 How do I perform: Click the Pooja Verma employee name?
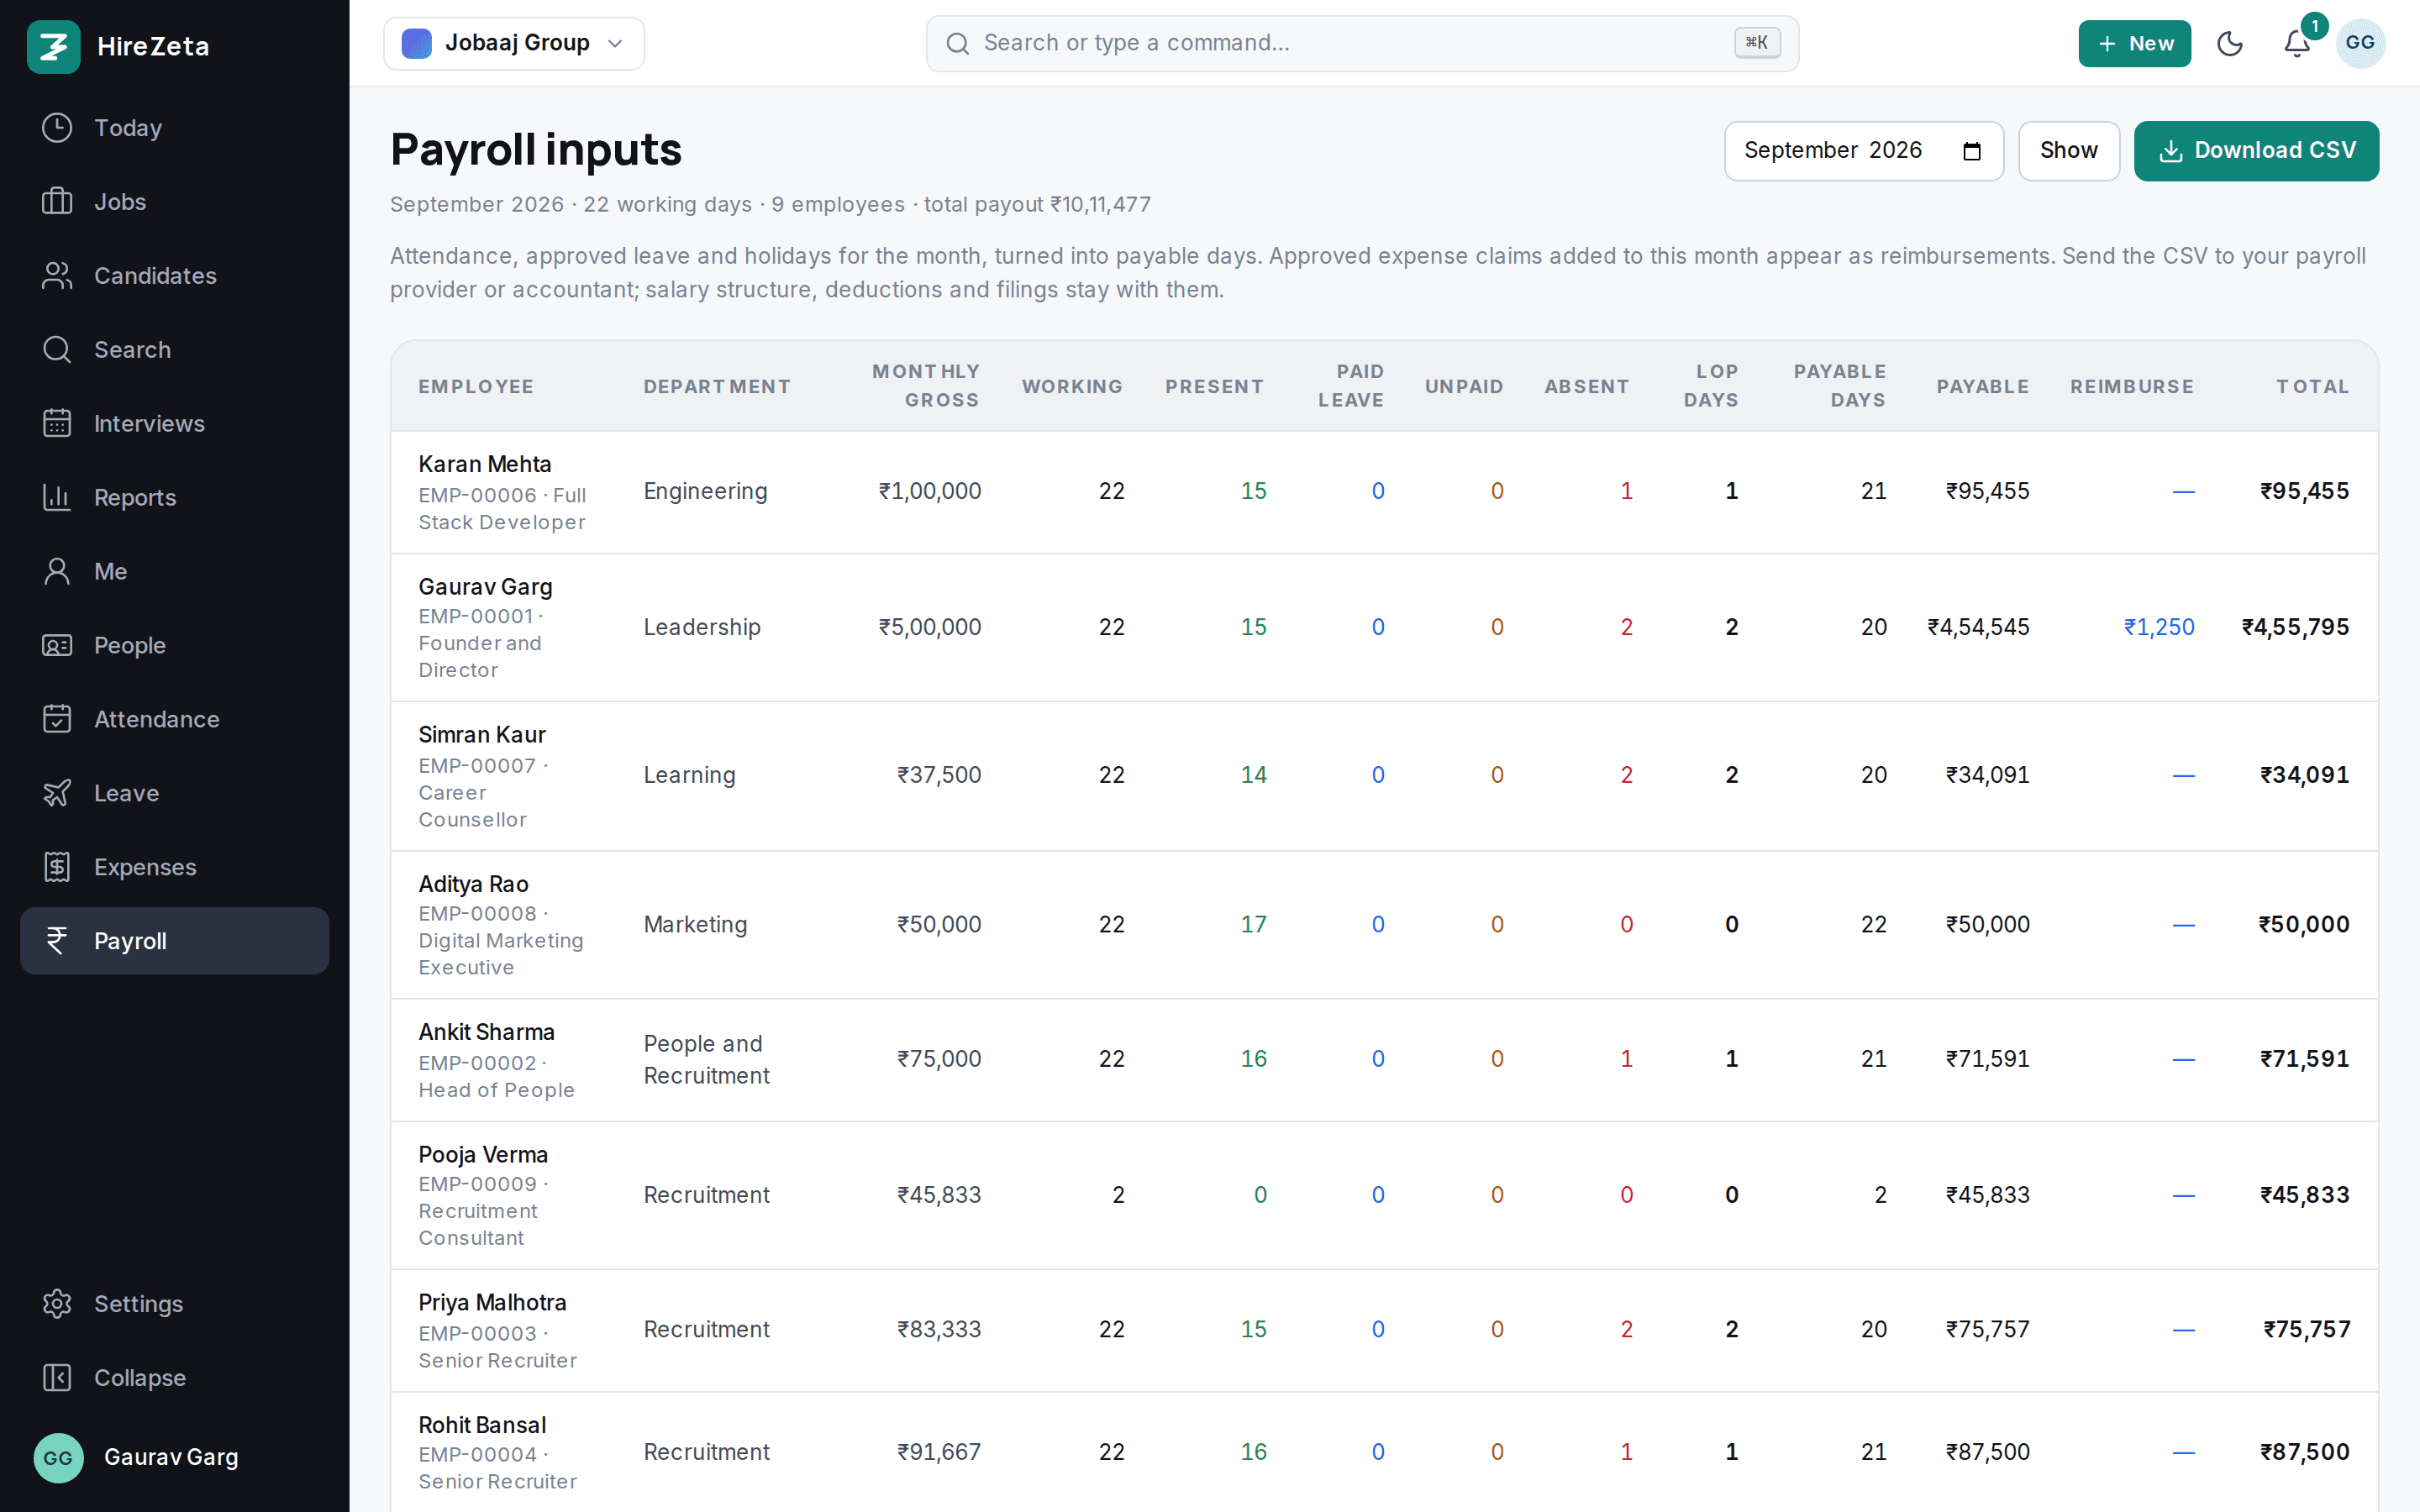click(483, 1155)
